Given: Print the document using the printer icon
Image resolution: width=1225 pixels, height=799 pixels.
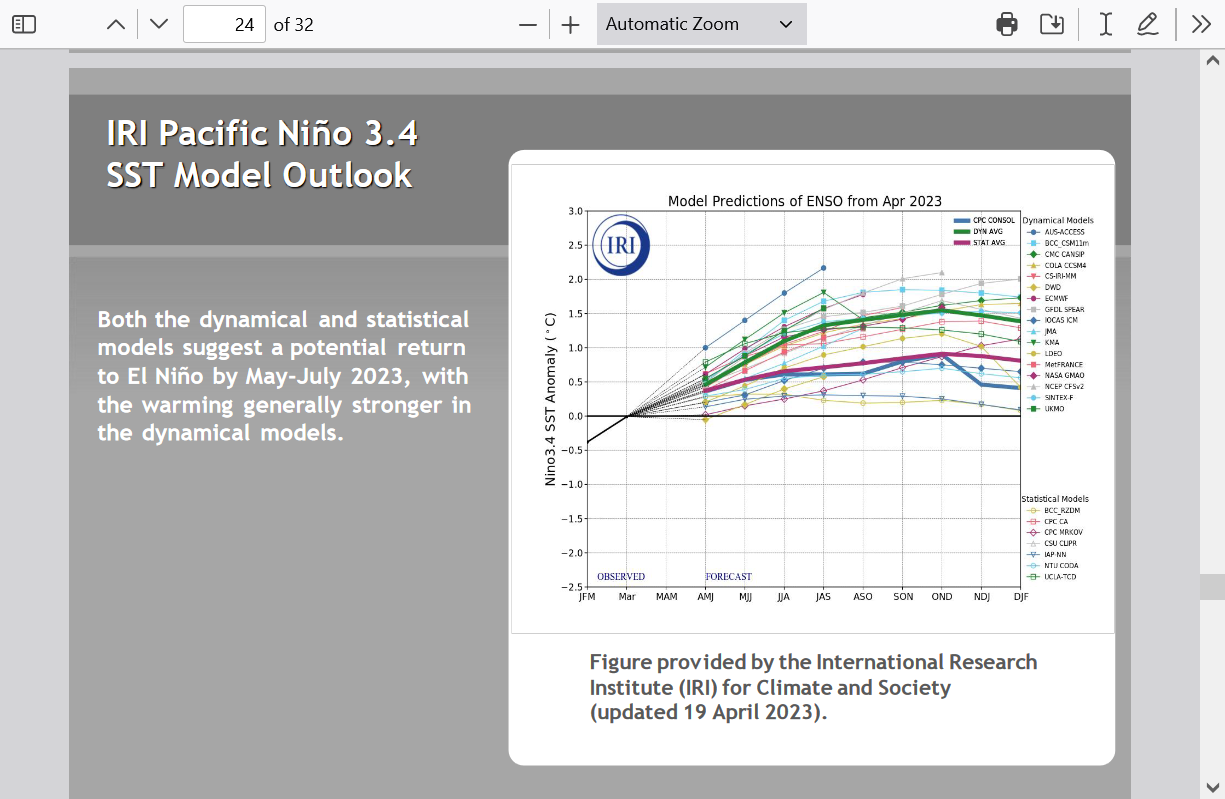Looking at the screenshot, I should (x=1007, y=24).
